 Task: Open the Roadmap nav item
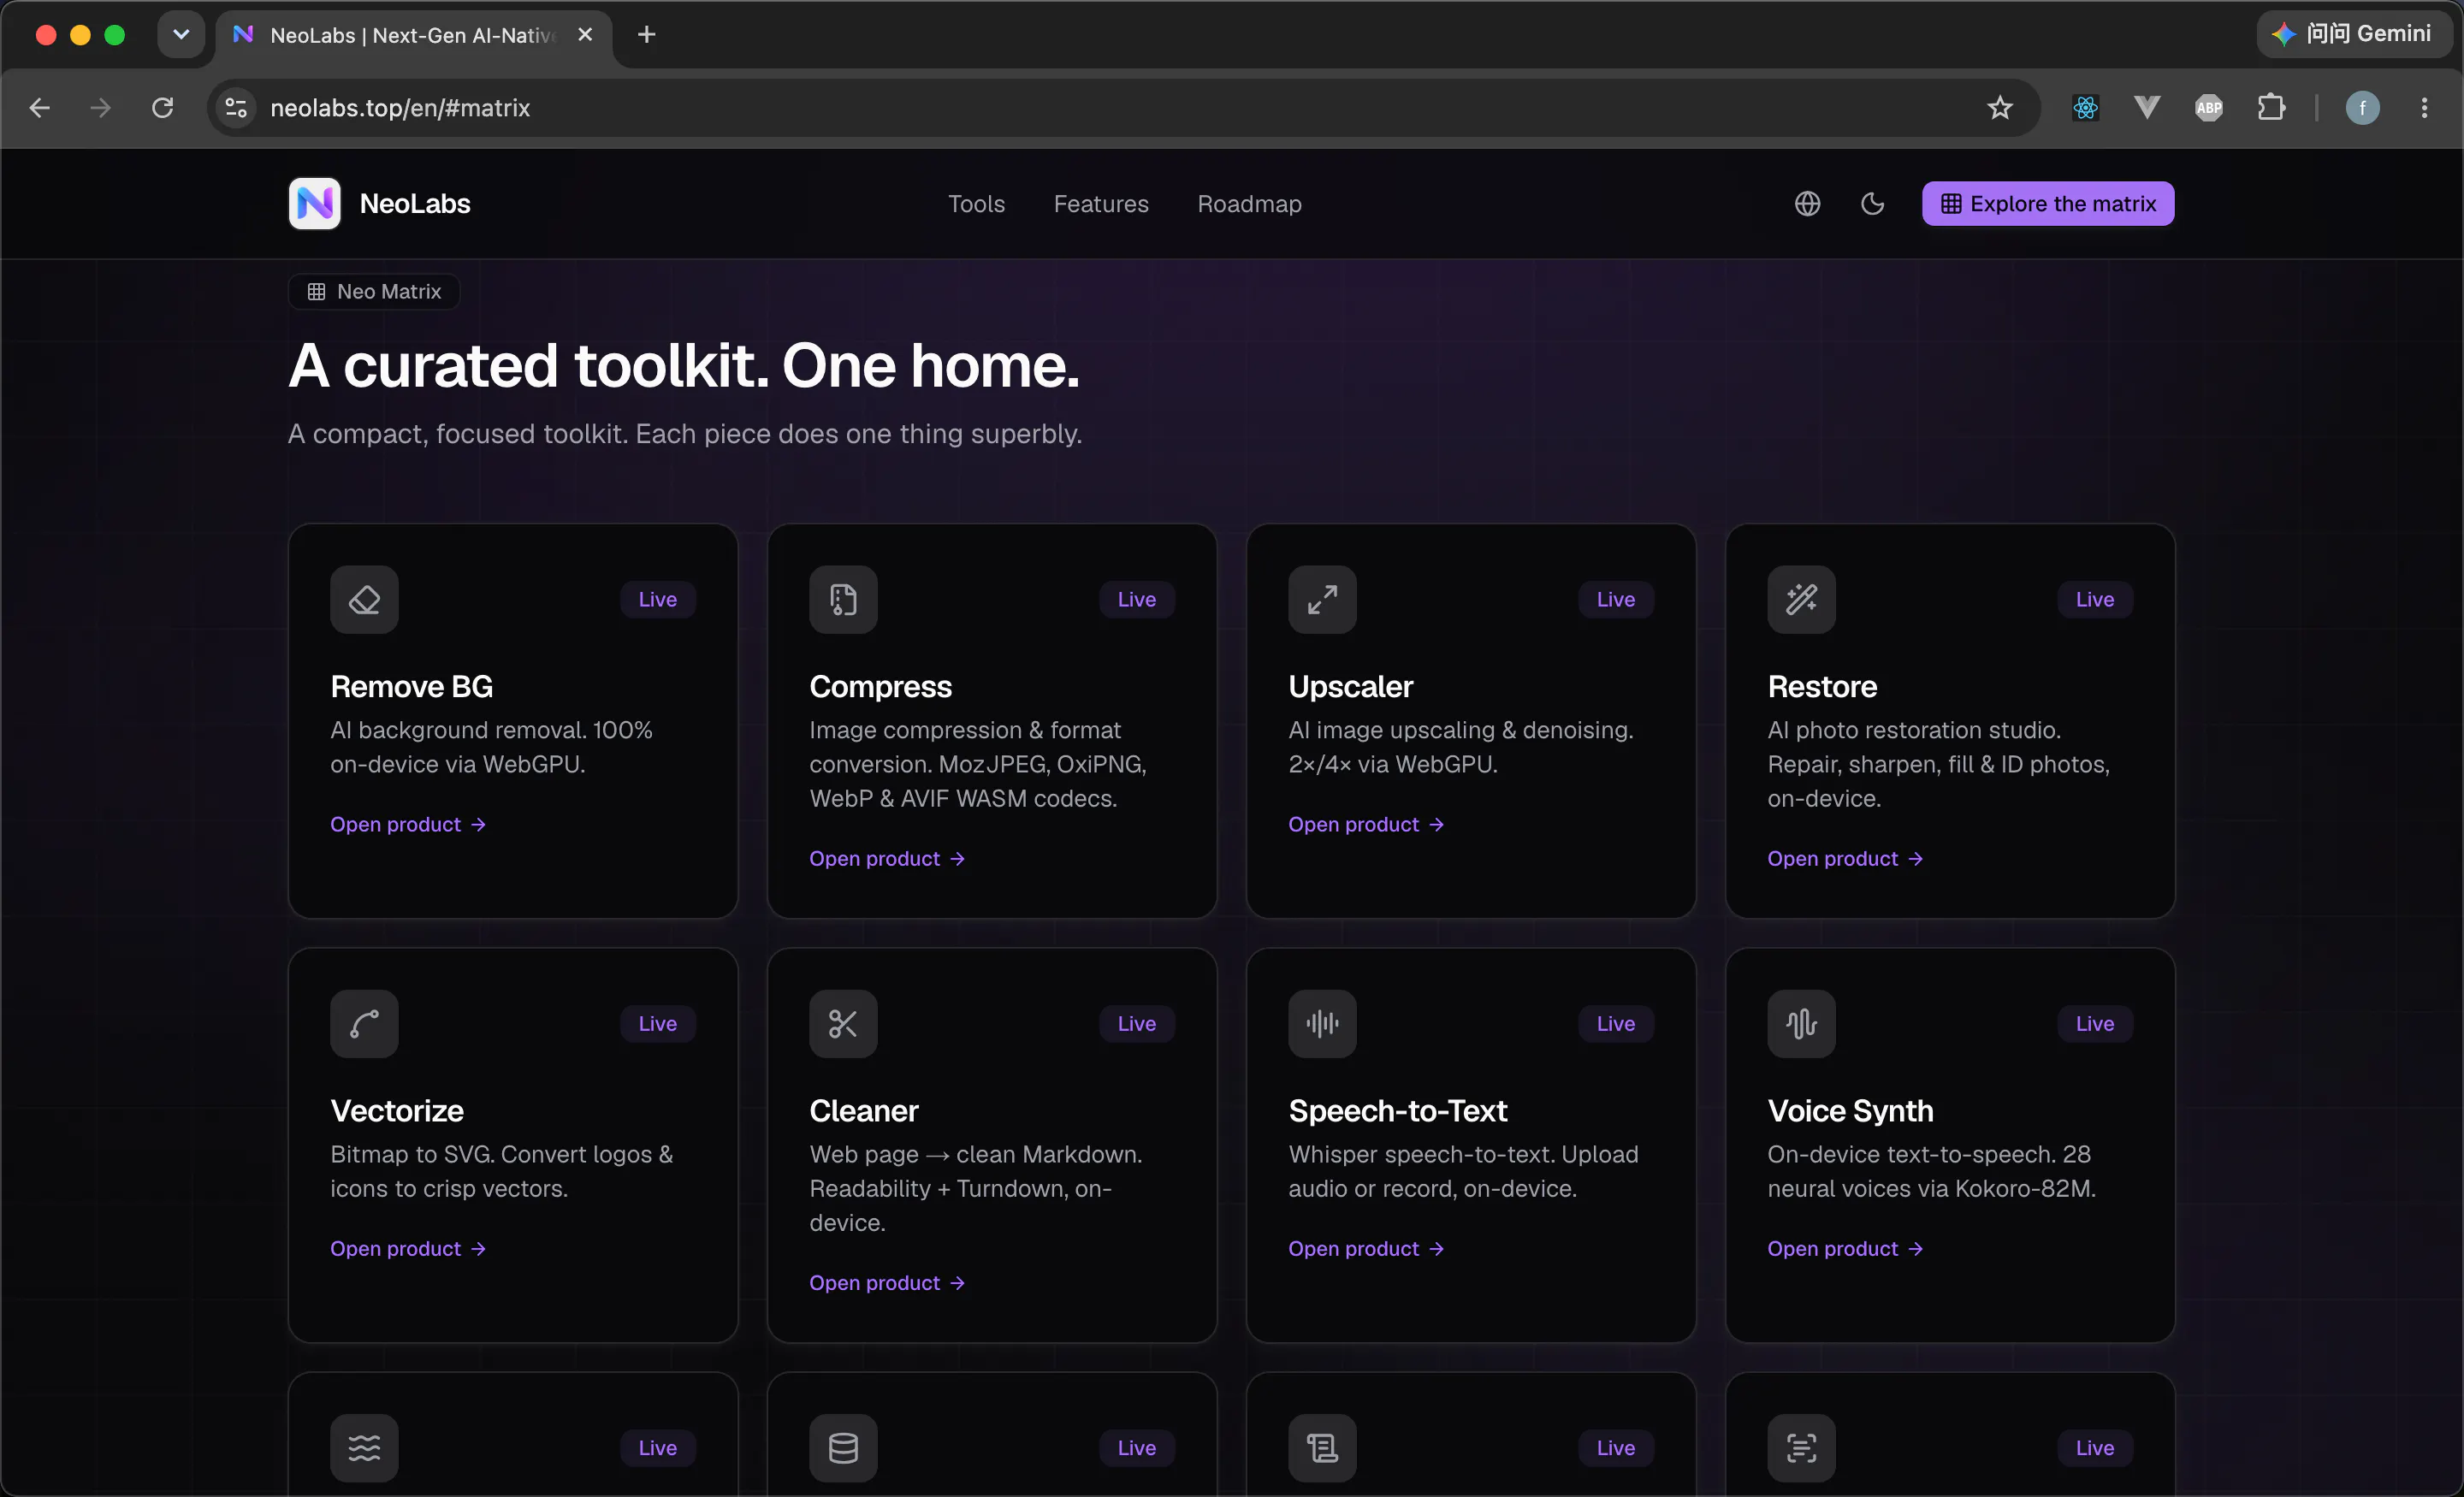(1249, 204)
